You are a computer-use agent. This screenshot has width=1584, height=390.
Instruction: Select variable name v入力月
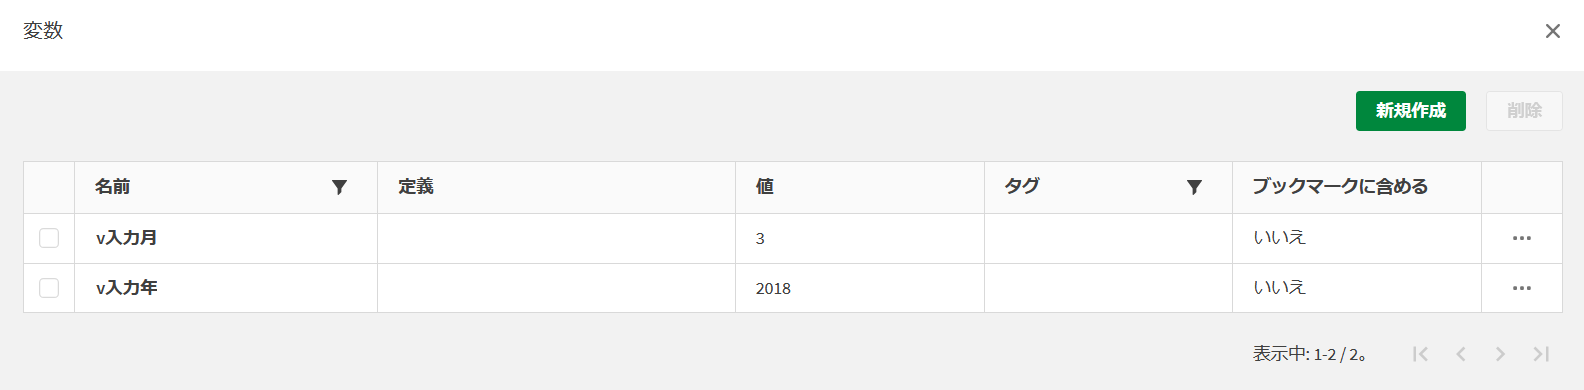point(126,238)
